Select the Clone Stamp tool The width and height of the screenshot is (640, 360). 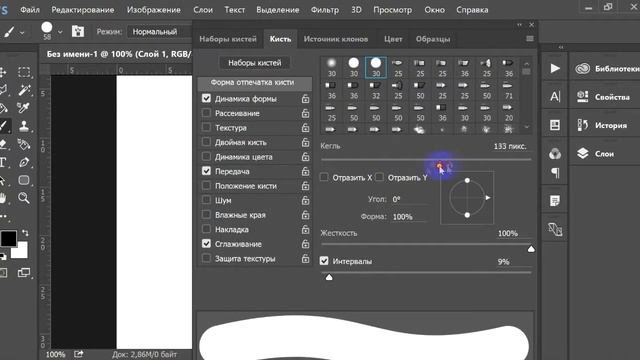coord(24,125)
